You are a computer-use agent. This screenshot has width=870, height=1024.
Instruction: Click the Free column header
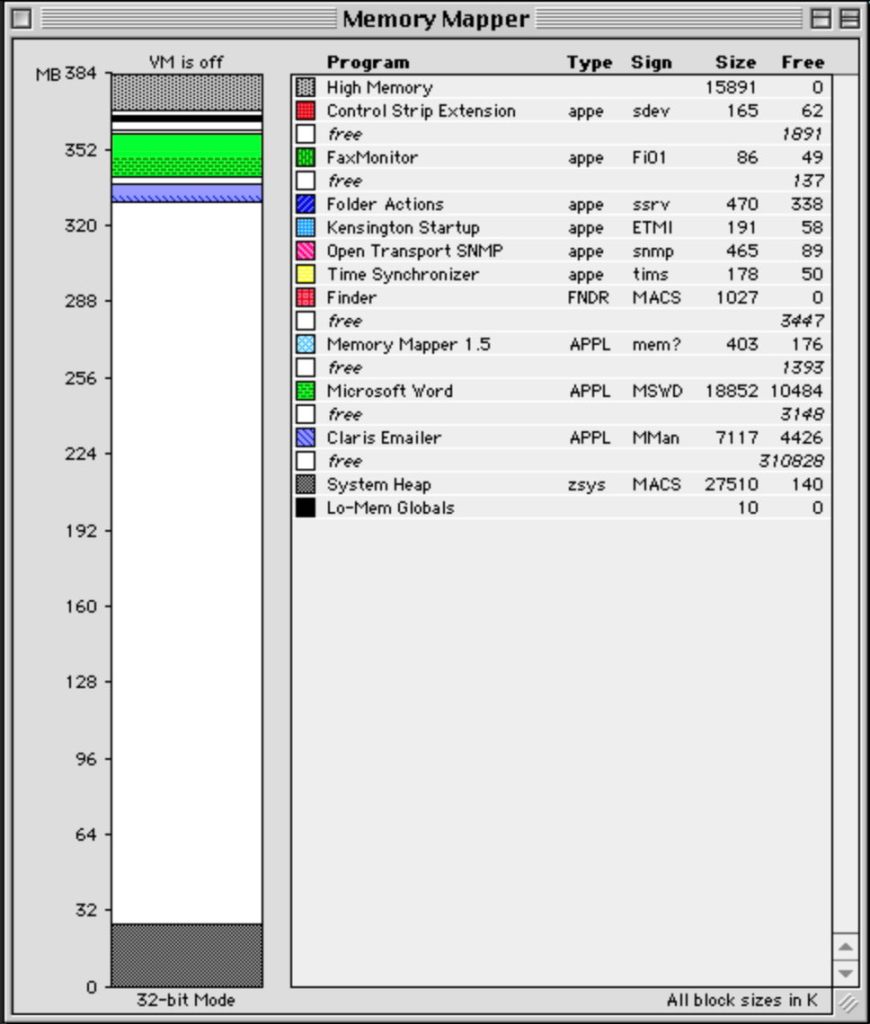click(803, 62)
